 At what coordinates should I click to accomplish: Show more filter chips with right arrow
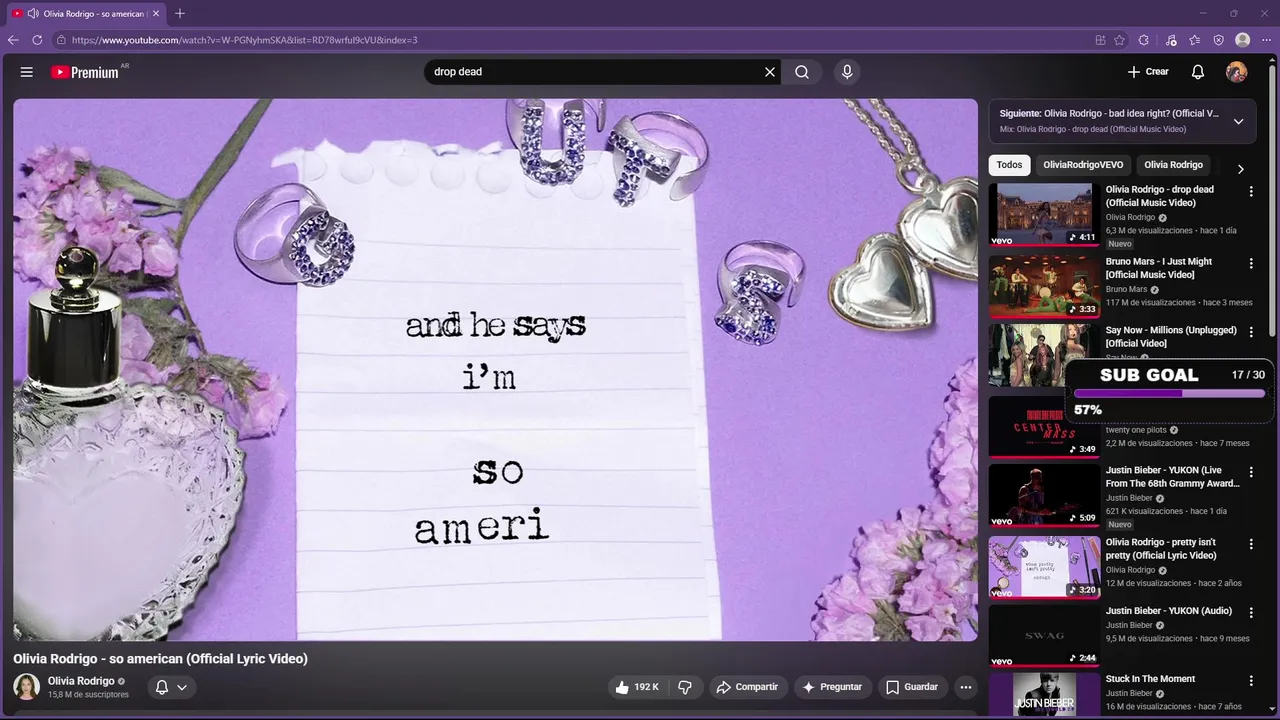[1241, 169]
